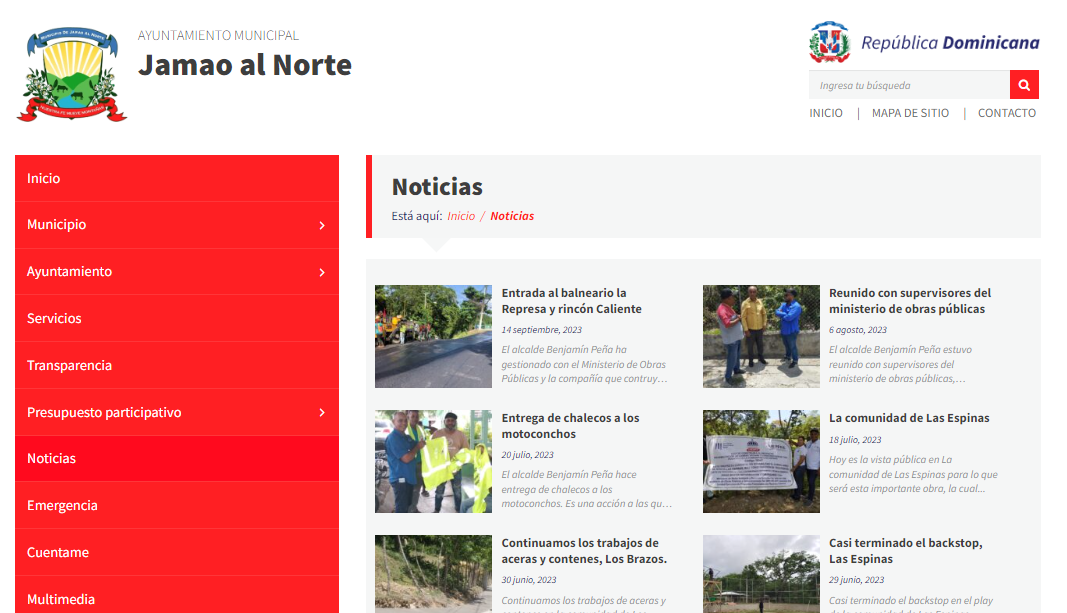The width and height of the screenshot is (1067, 613).
Task: Click the '18 julio, 2023' date text
Action: pyautogui.click(x=855, y=440)
